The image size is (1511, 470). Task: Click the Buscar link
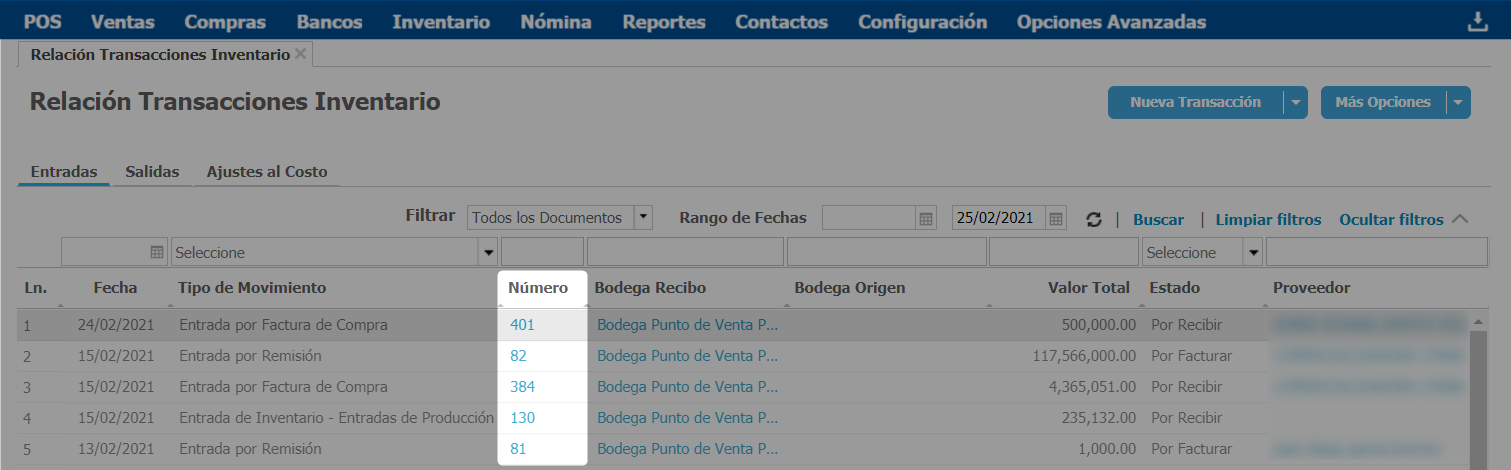[x=1158, y=219]
